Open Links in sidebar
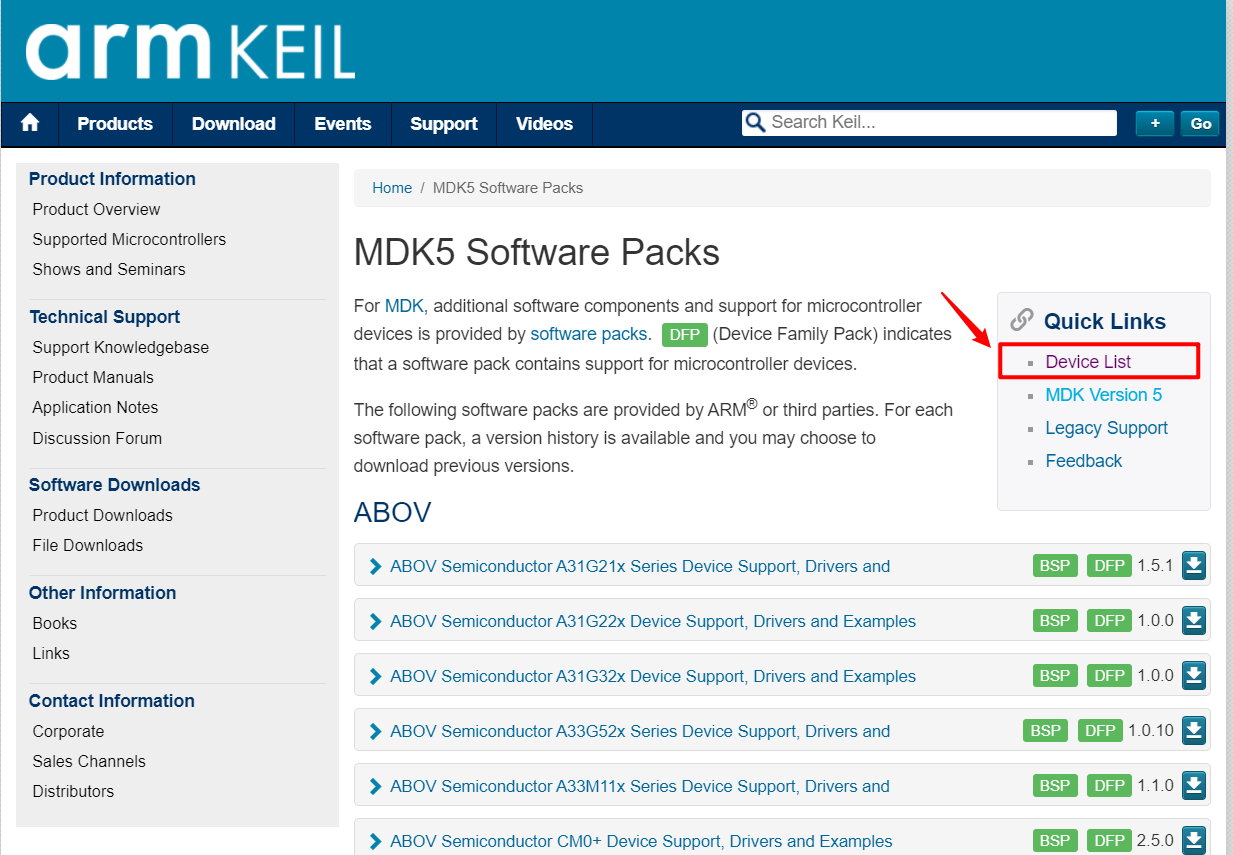 pos(51,653)
